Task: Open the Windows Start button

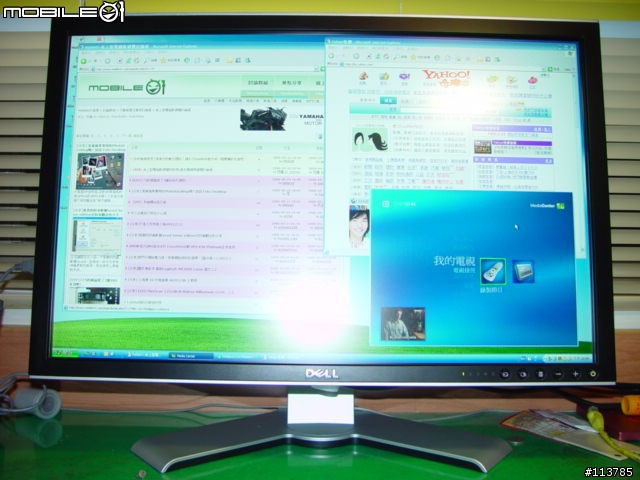Action: tap(65, 353)
